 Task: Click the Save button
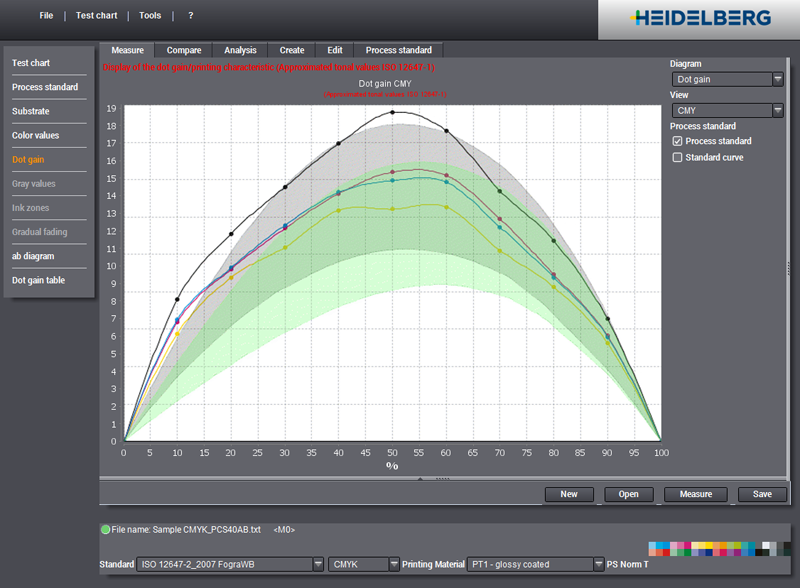point(762,494)
